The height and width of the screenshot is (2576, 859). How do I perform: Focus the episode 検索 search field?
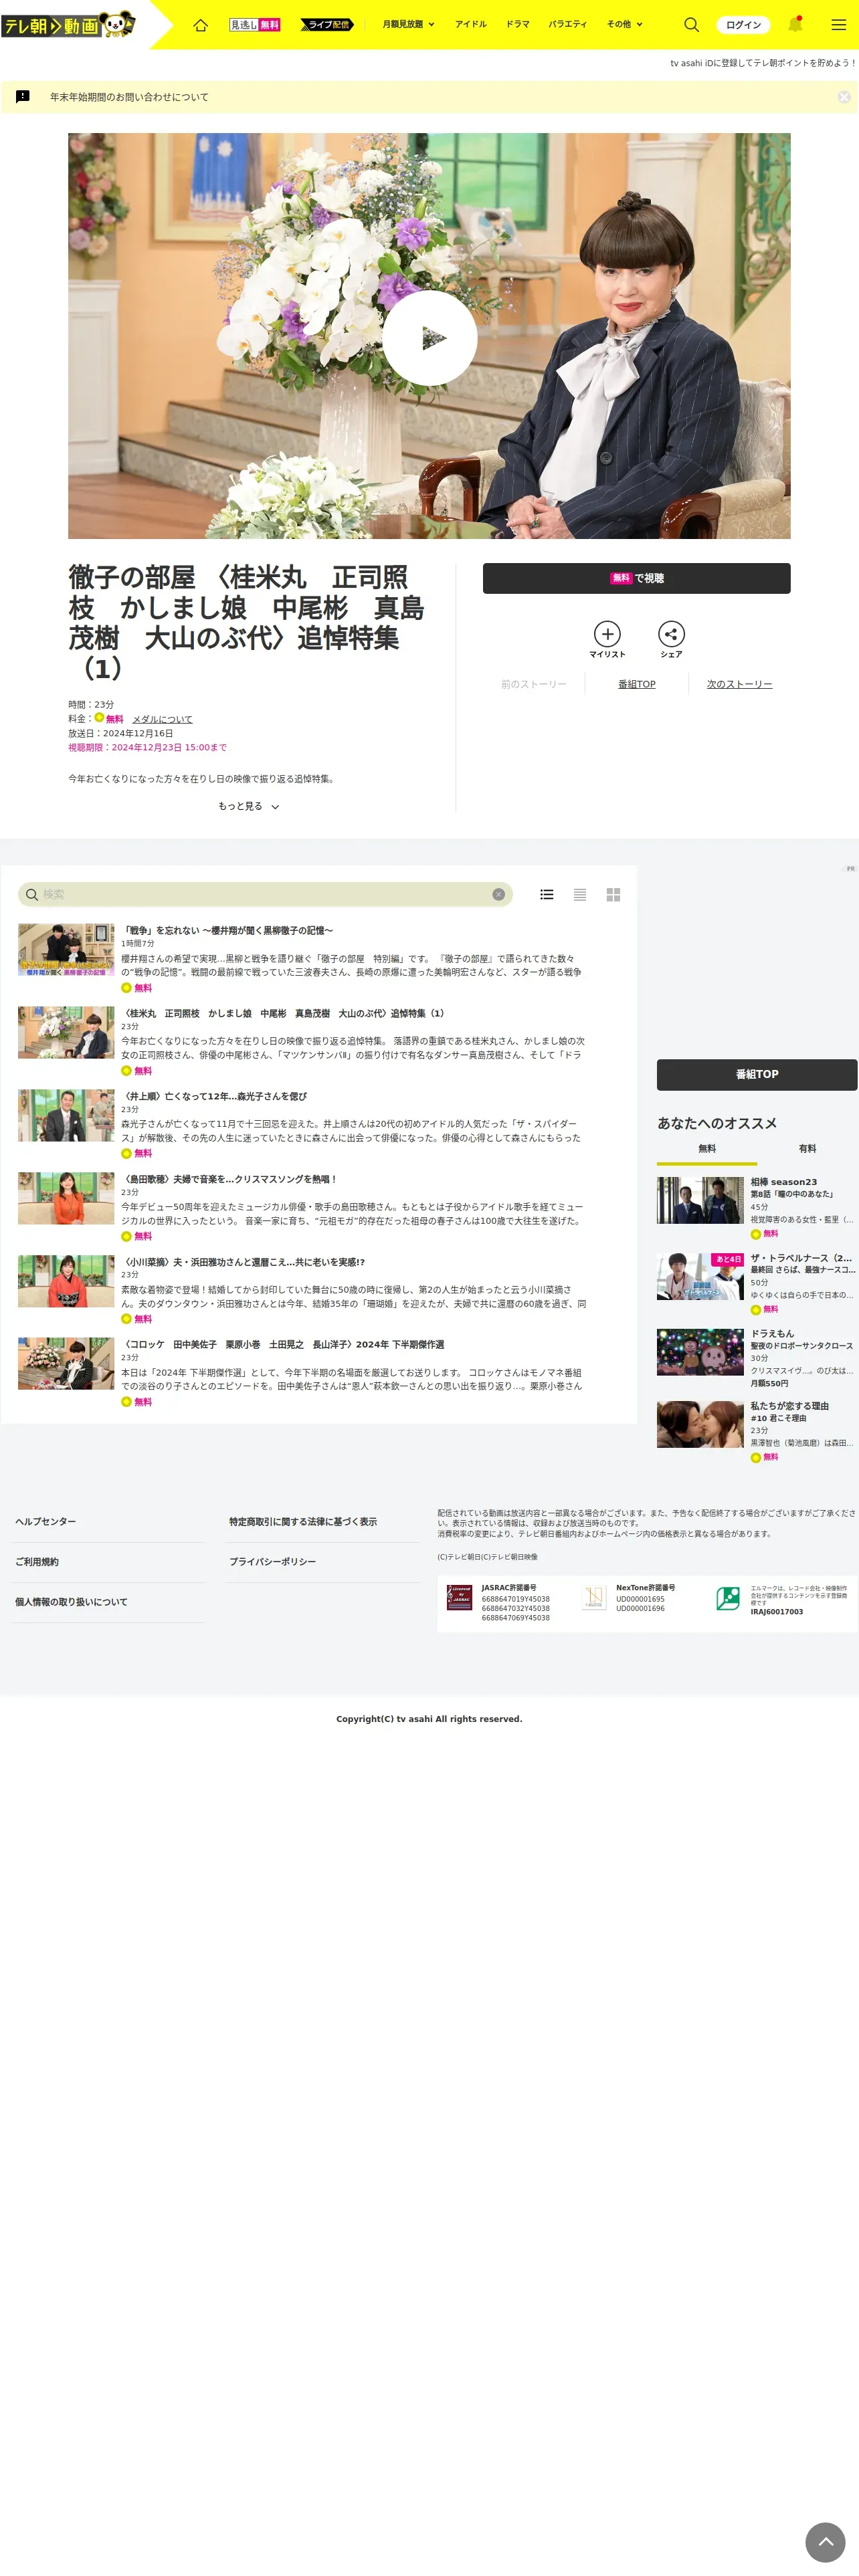coord(265,894)
